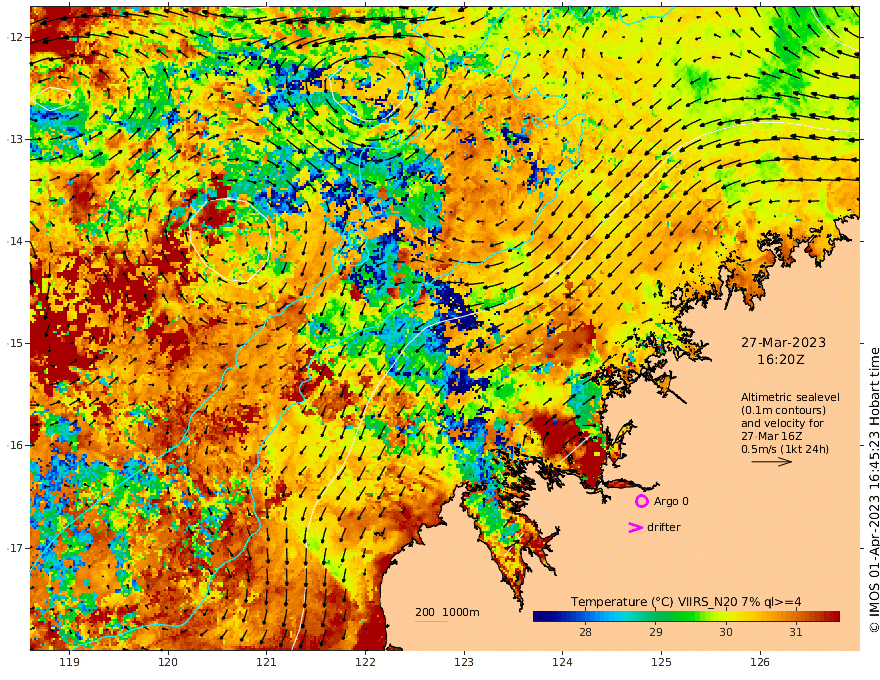Image resolution: width=880 pixels, height=680 pixels.
Task: Click latitude axis label -15
Action: tap(15, 343)
